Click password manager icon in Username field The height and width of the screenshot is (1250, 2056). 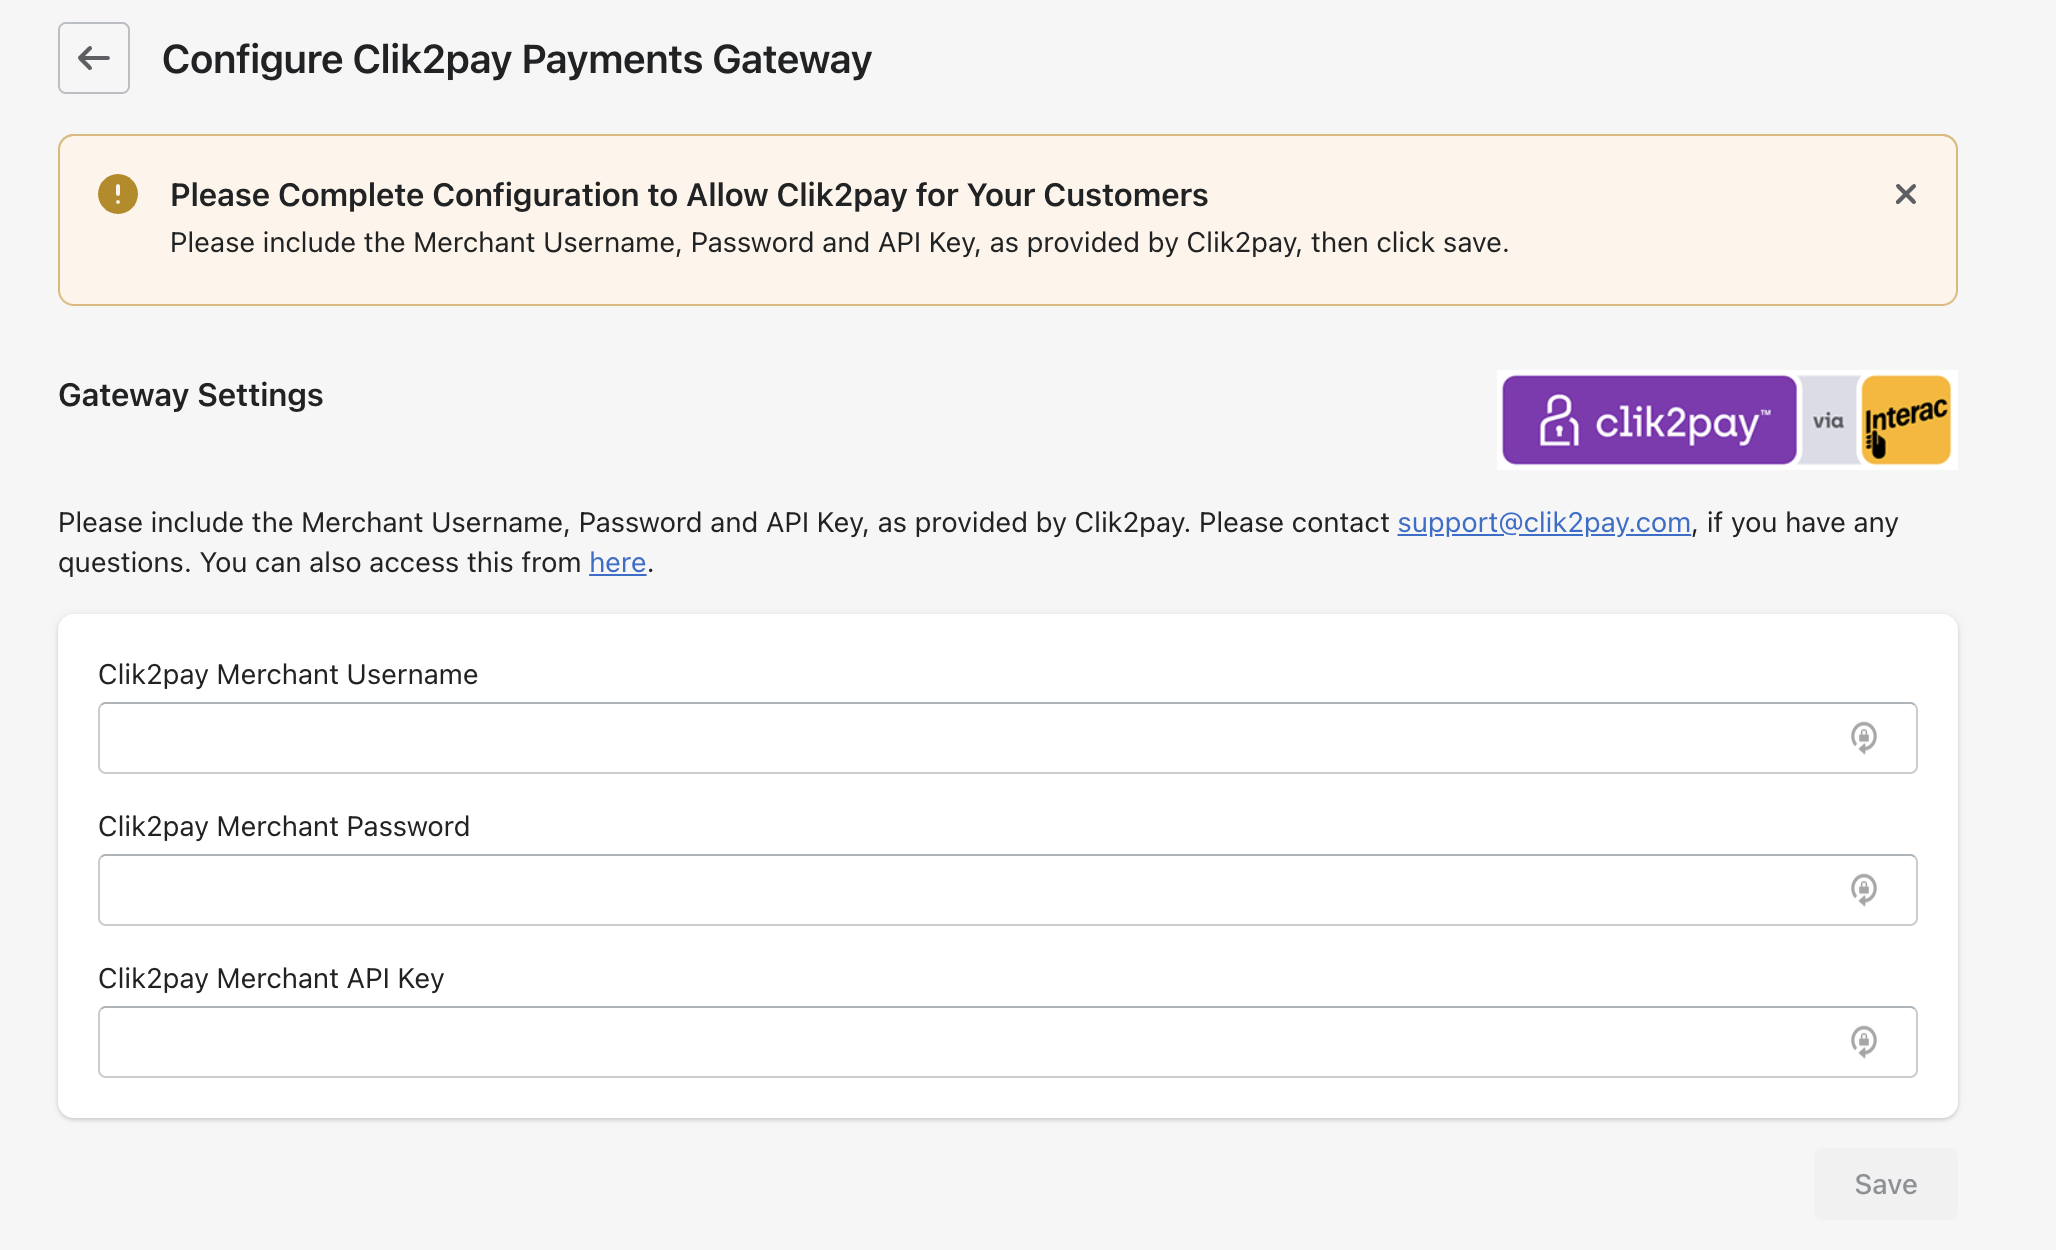pos(1863,738)
